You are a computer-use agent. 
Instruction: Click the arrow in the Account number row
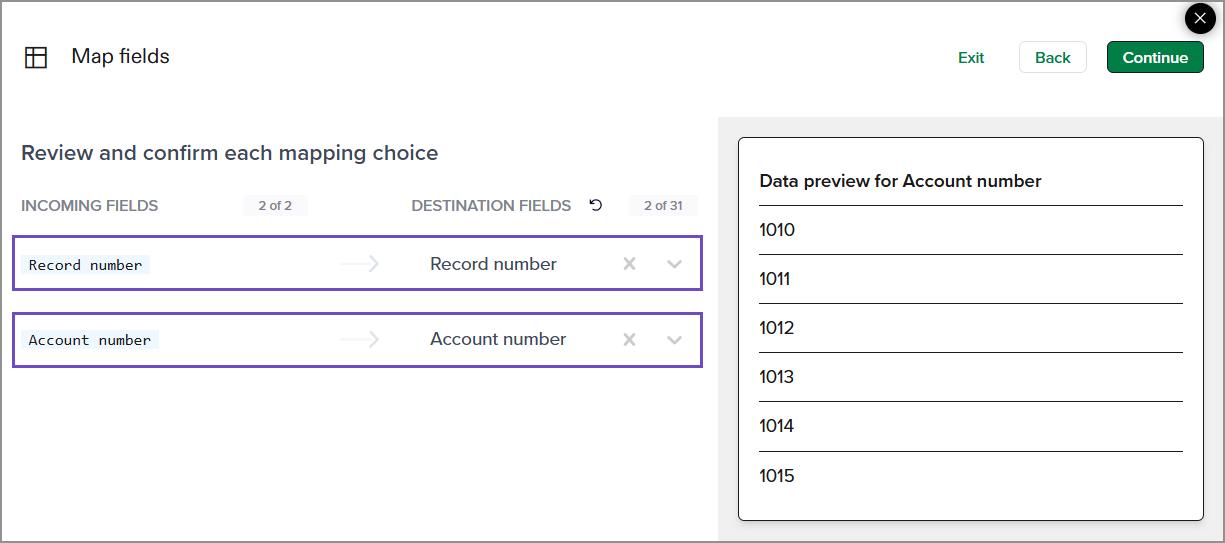pos(359,340)
